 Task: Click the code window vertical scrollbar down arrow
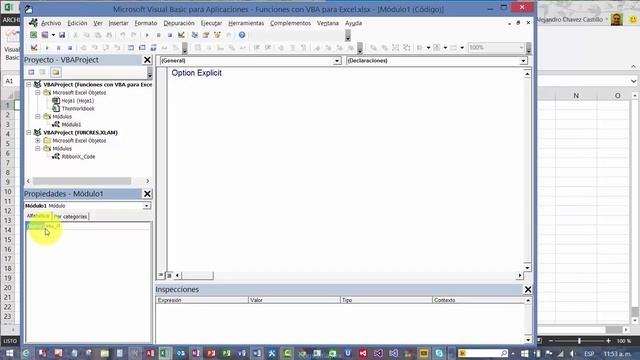coord(527,268)
